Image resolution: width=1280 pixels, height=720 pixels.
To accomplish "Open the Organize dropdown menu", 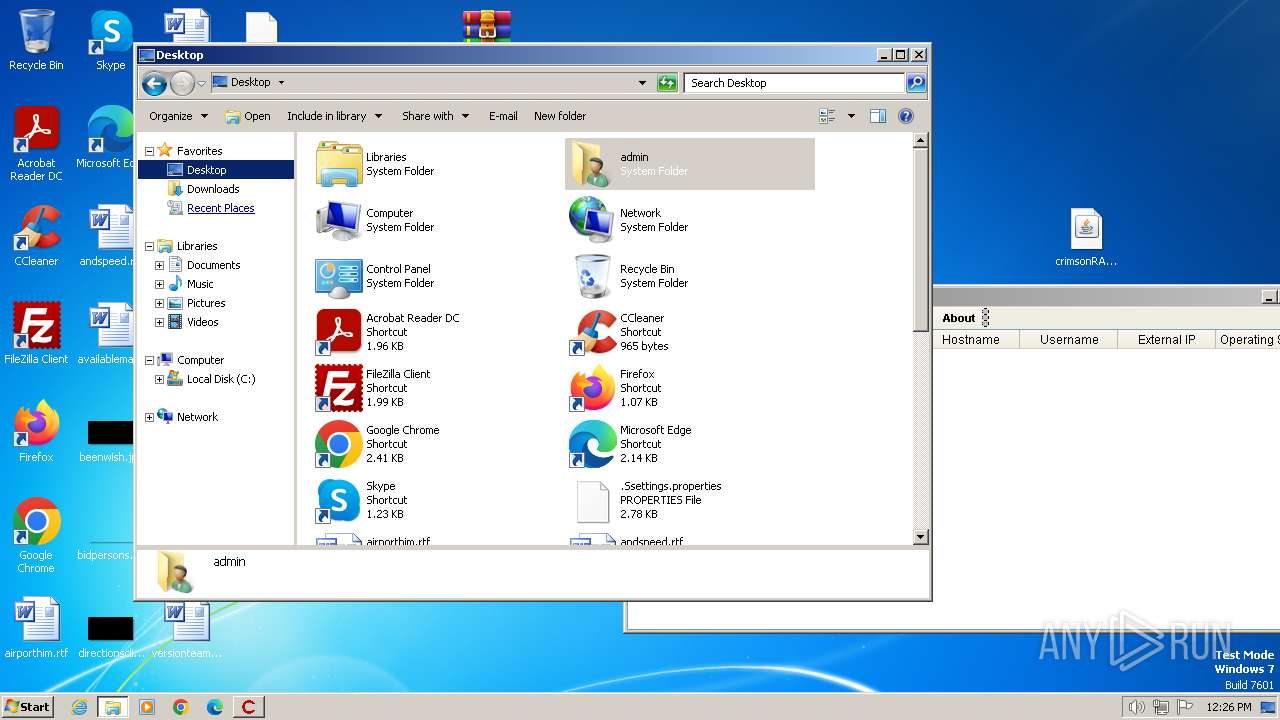I will (x=178, y=116).
